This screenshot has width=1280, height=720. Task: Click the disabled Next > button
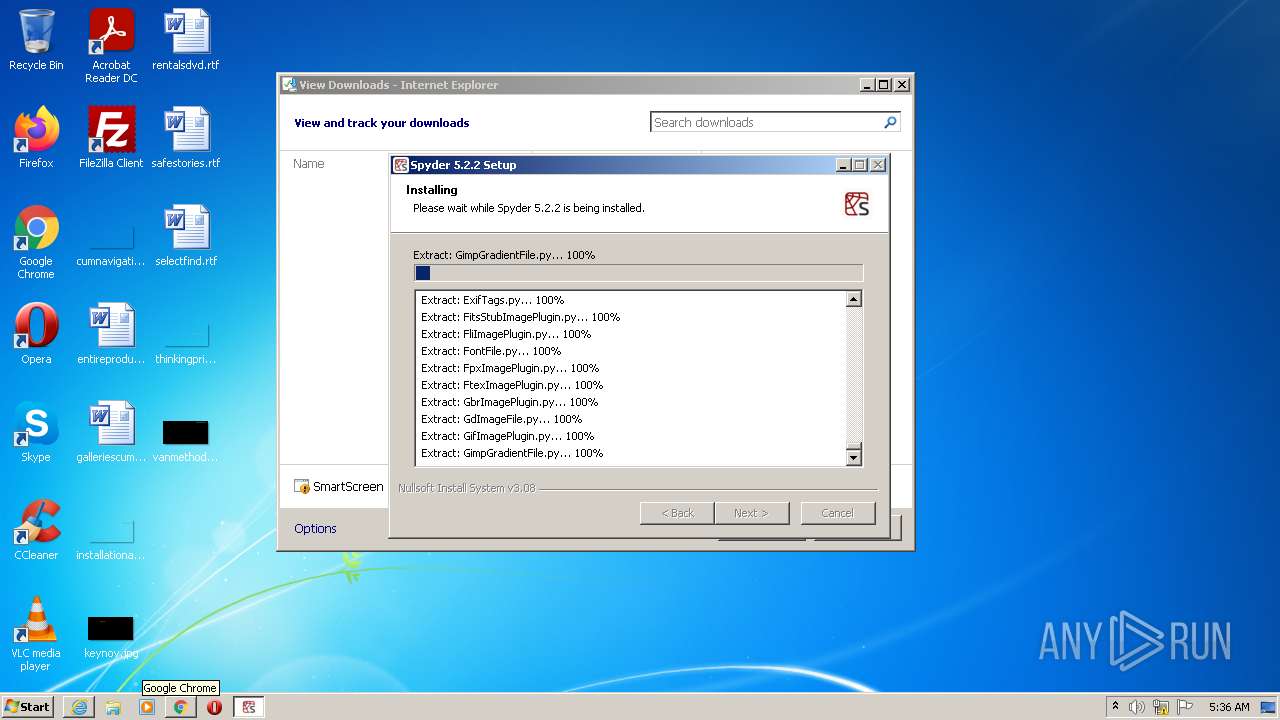coord(751,513)
